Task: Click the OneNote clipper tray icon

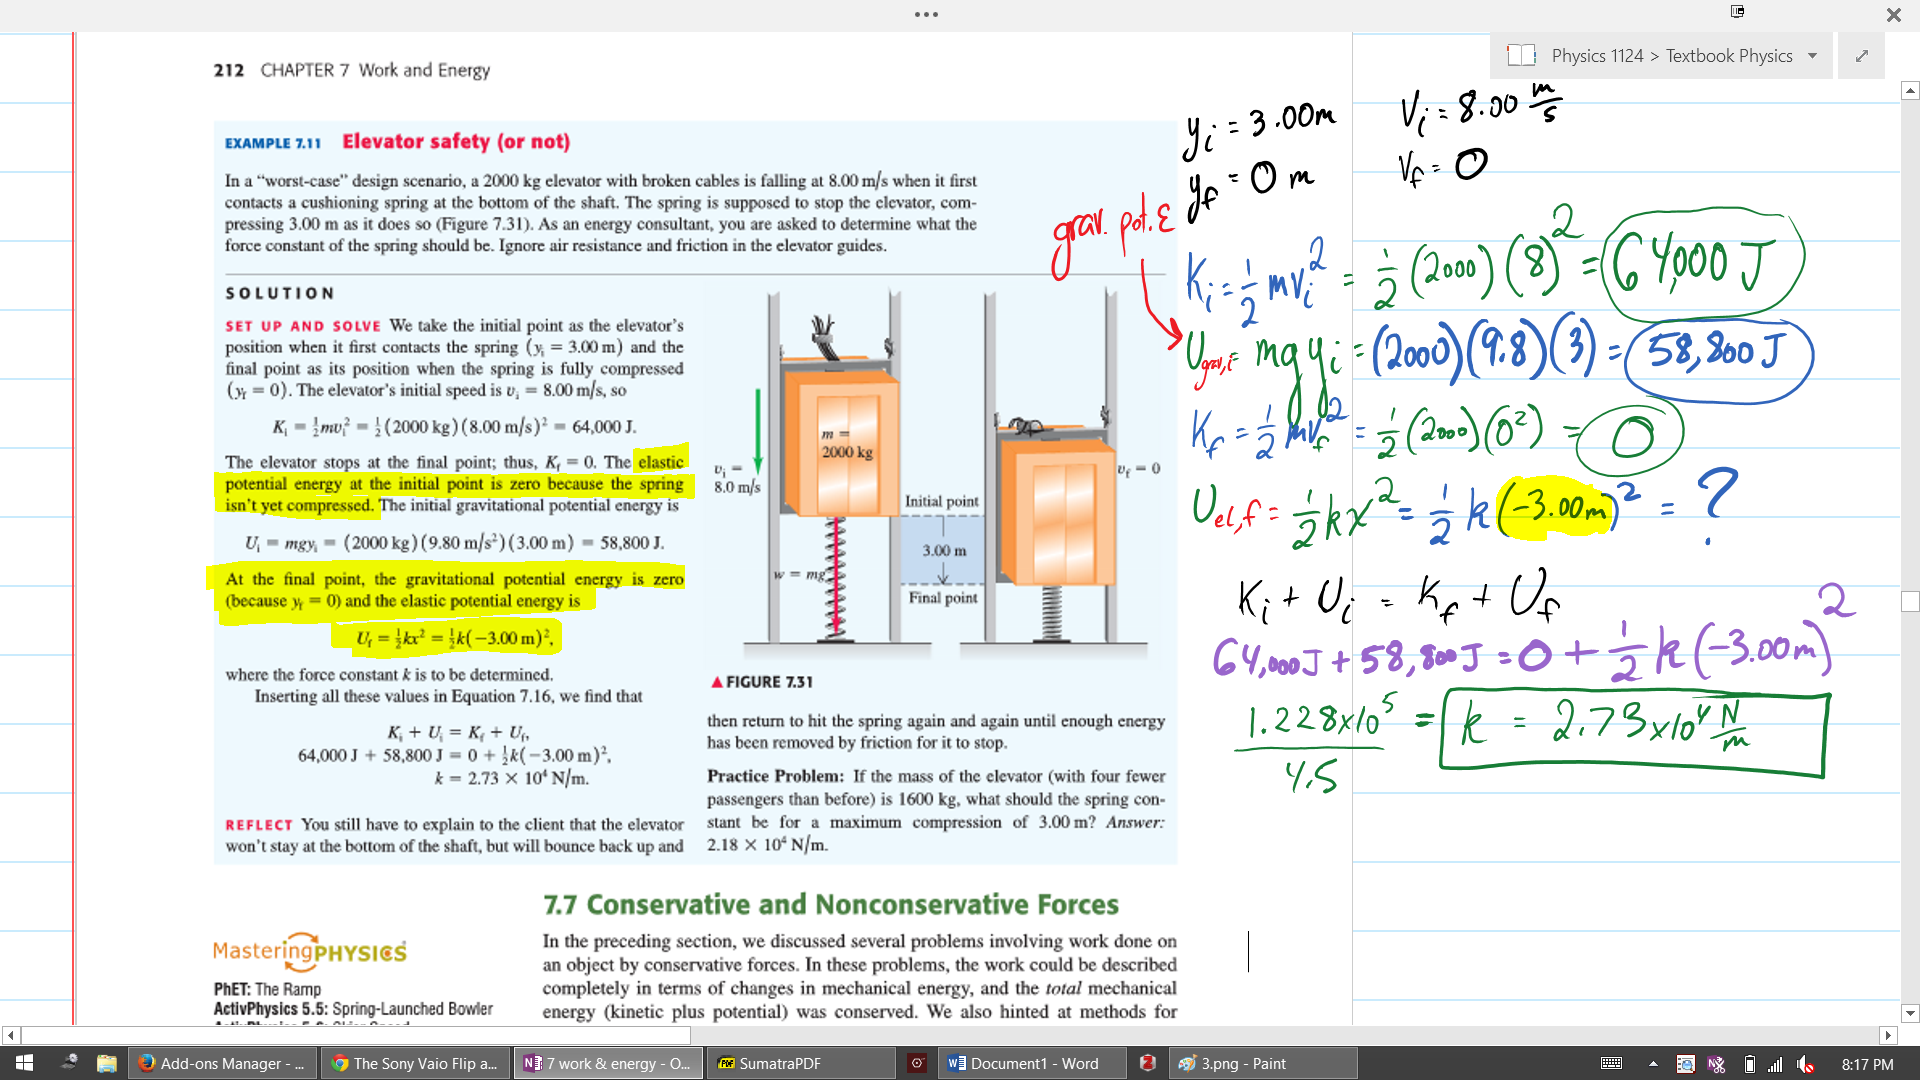Action: click(x=1716, y=1064)
